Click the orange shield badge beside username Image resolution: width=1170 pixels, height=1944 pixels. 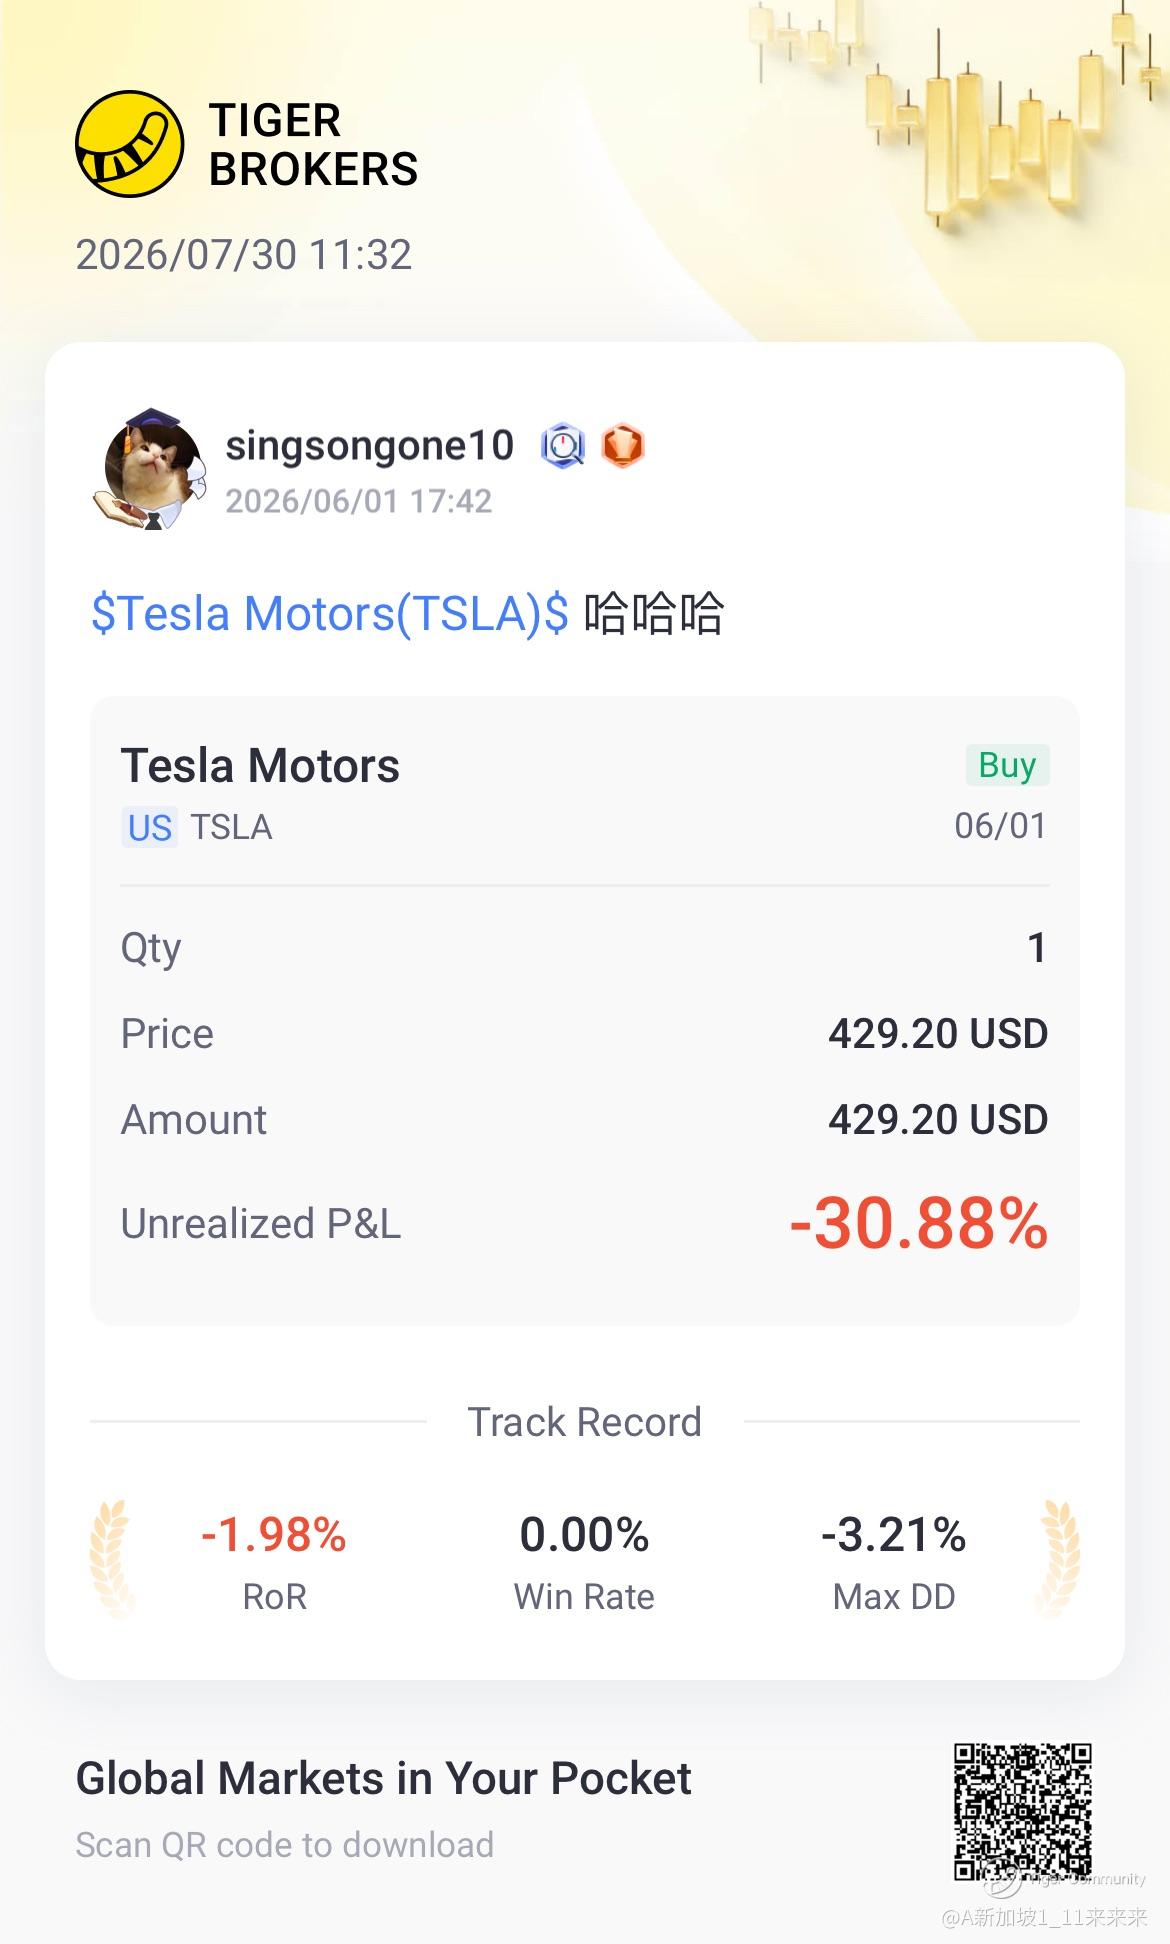[x=623, y=446]
